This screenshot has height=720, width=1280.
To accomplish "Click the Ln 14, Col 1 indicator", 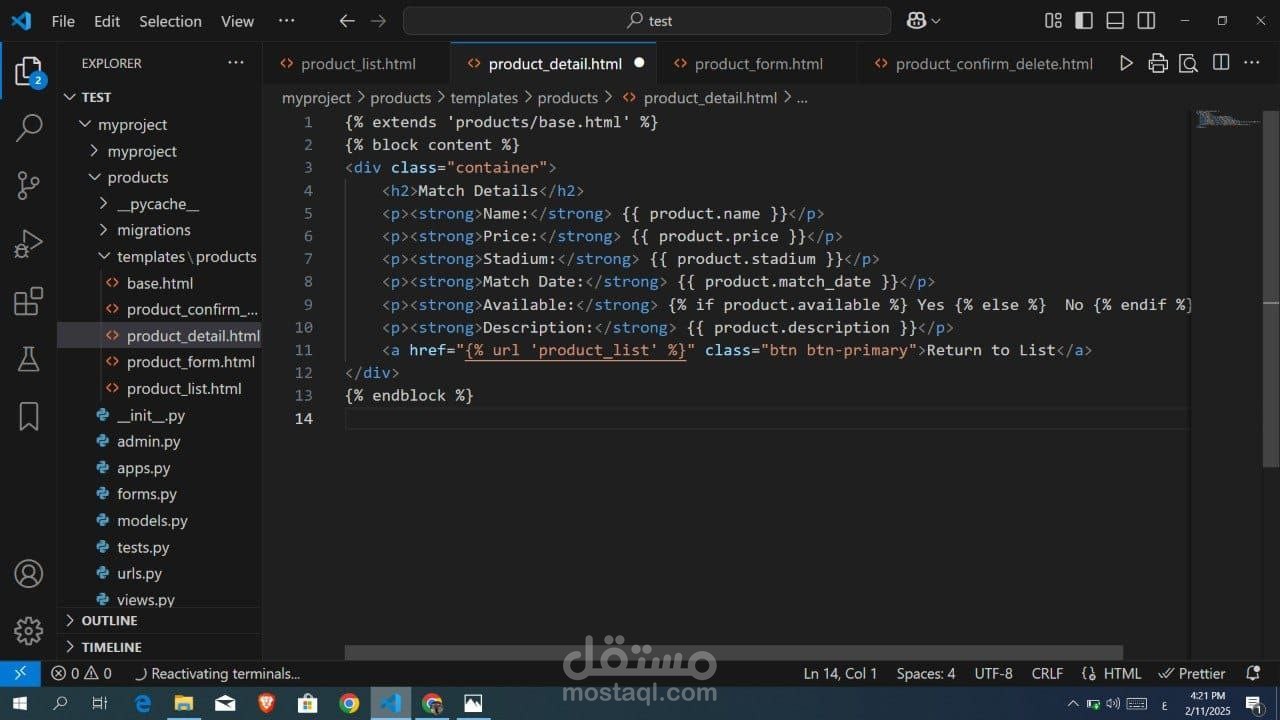I will tap(840, 673).
